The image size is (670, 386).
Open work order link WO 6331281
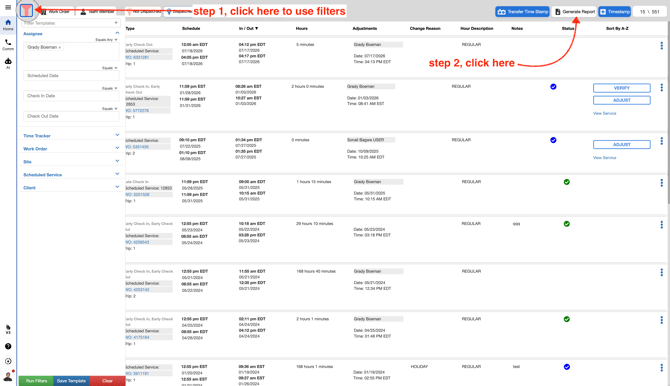click(x=137, y=57)
